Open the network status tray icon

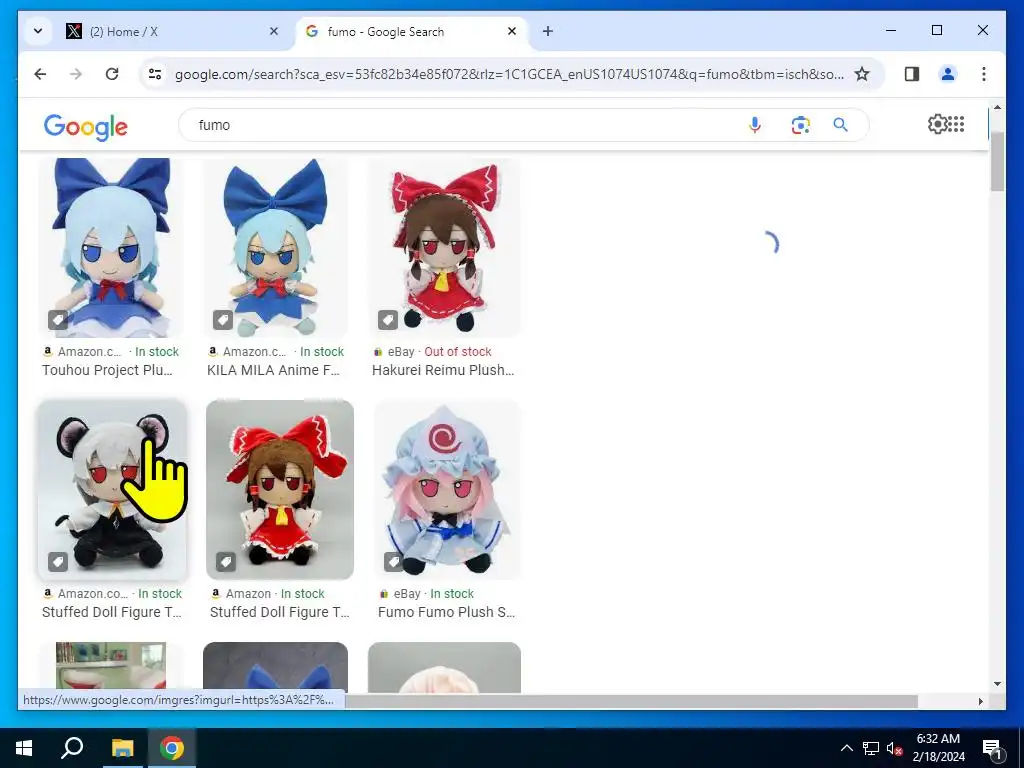pos(871,748)
